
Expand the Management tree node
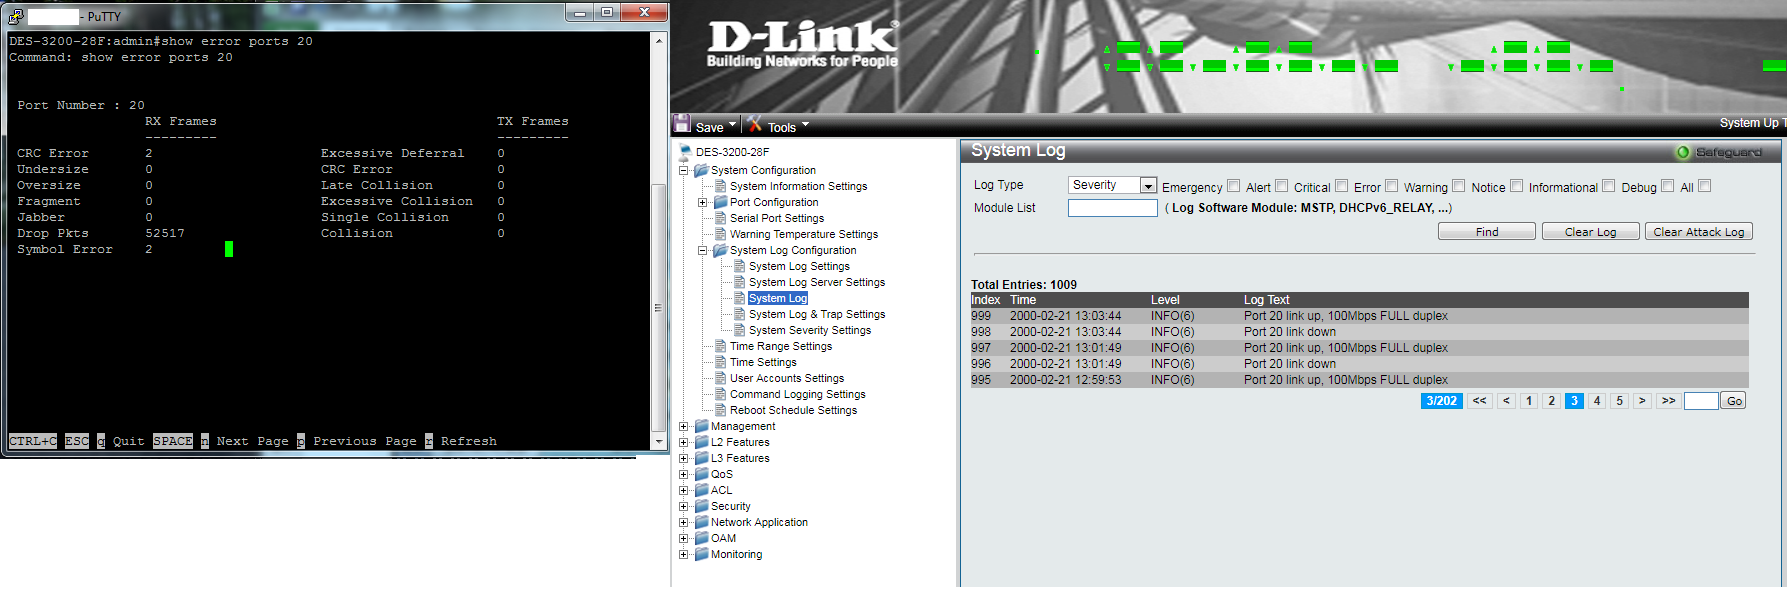click(684, 426)
